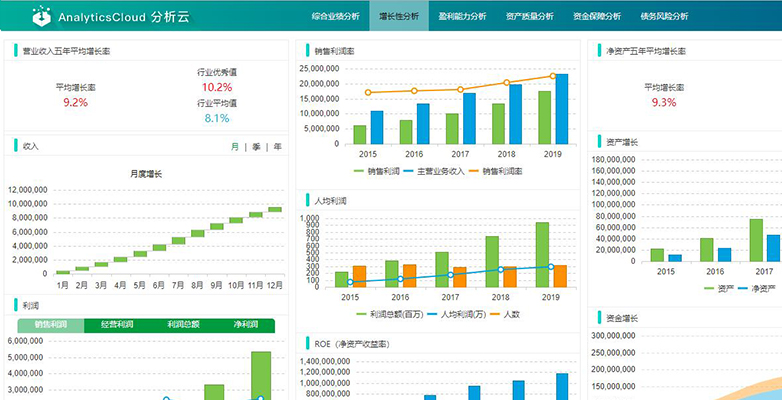
Task: Click the 300,000,000 axis label in 资金增长 chart
Action: [x=613, y=335]
